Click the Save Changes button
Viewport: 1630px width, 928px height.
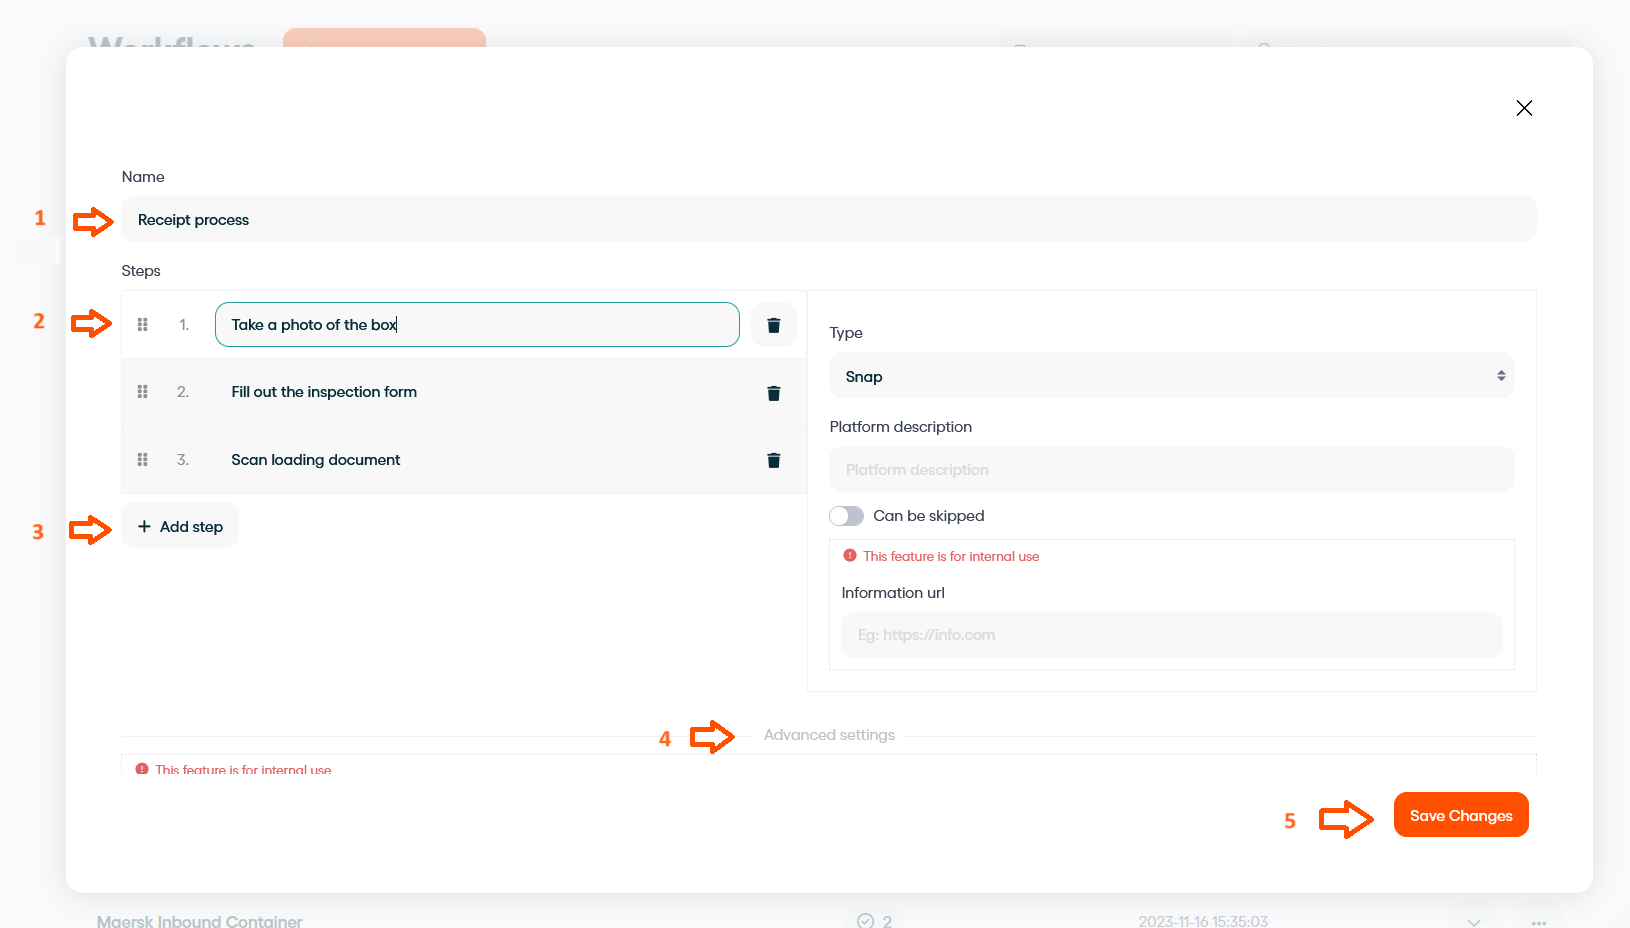[x=1460, y=815]
